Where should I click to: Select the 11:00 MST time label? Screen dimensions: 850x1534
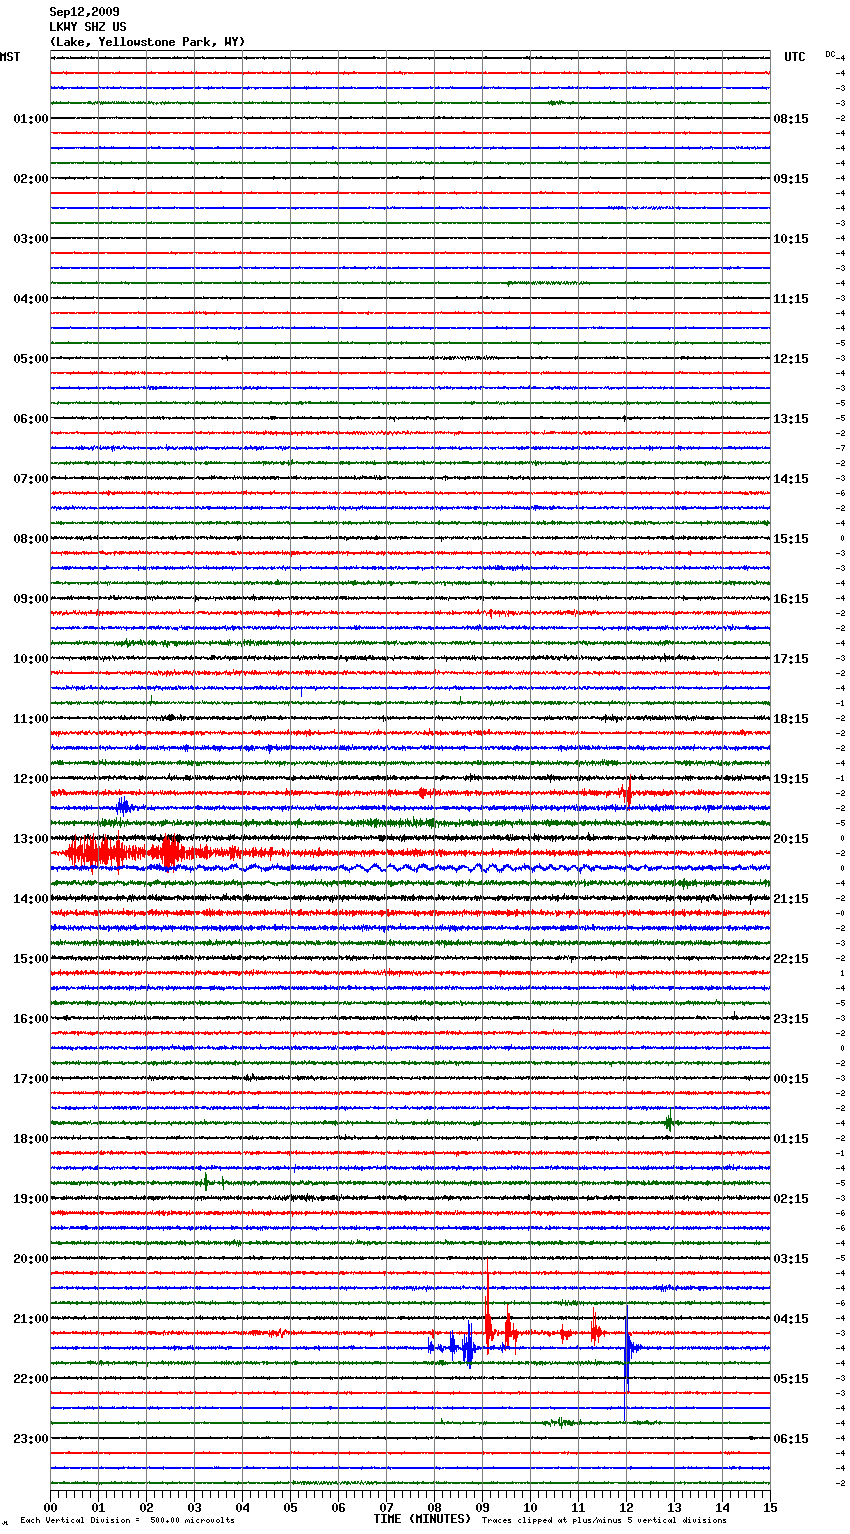point(30,719)
